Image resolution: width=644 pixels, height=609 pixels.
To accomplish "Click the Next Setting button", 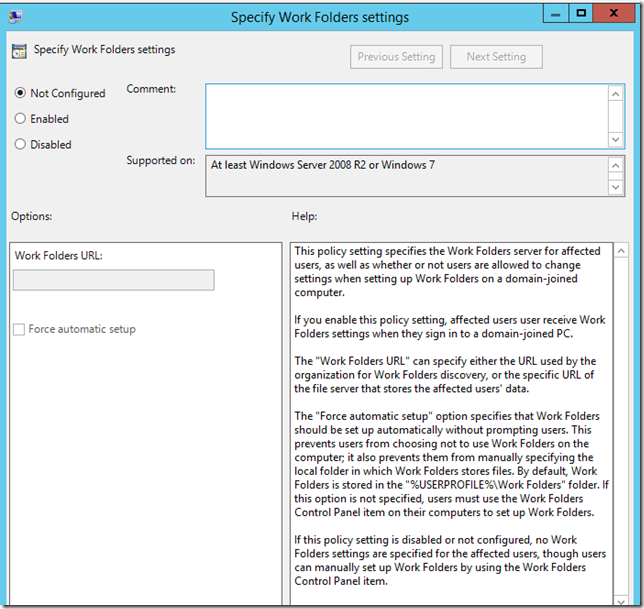I will [496, 57].
